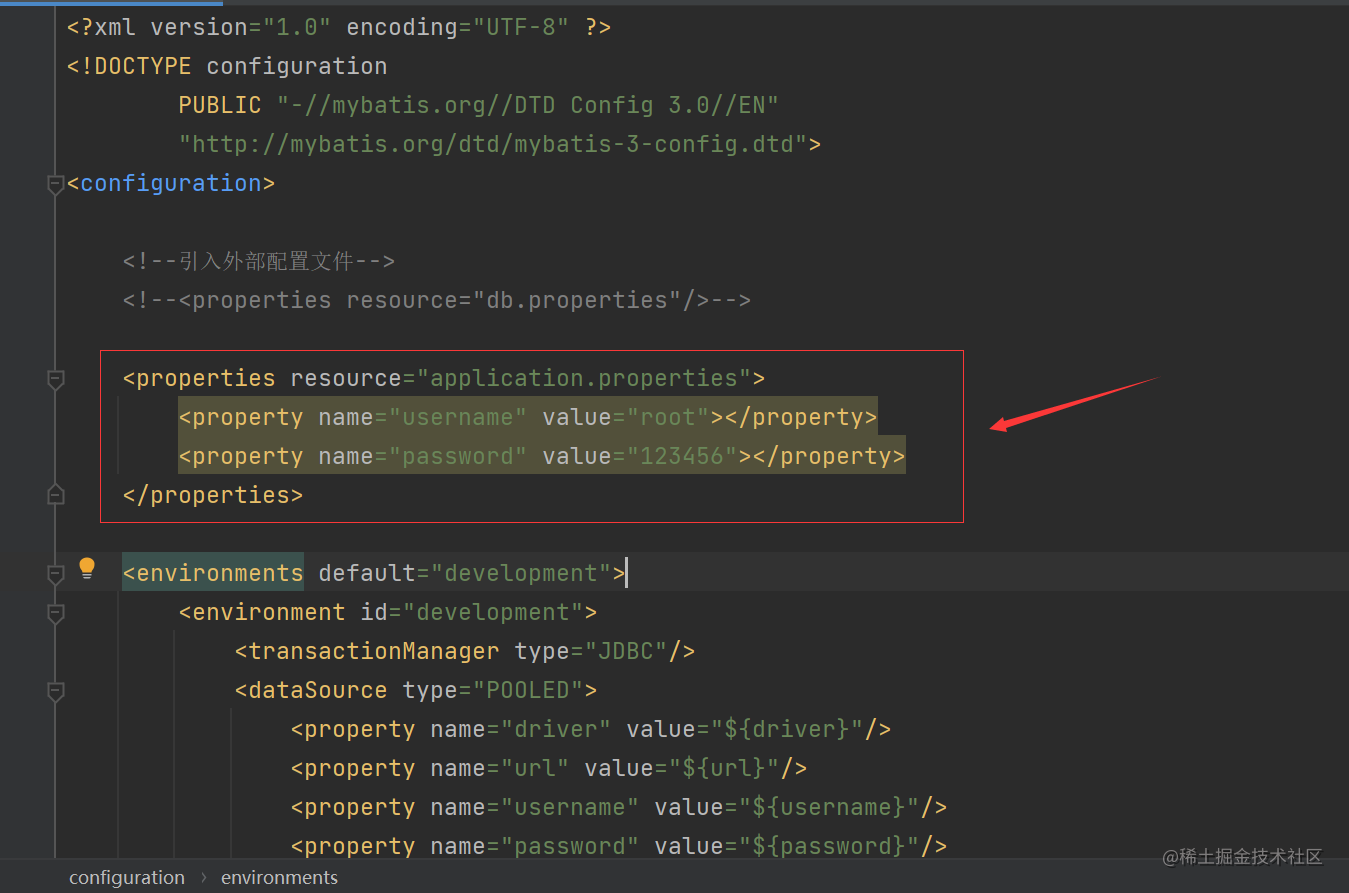The width and height of the screenshot is (1349, 893).
Task: Click the value "123456" in password property
Action: tap(682, 456)
